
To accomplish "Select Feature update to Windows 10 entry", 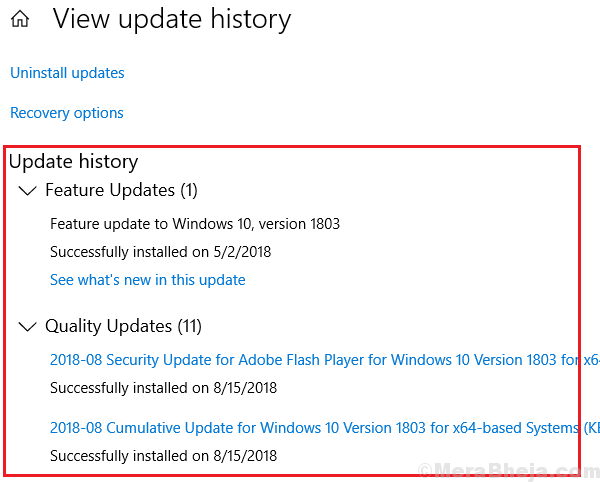I will (195, 224).
